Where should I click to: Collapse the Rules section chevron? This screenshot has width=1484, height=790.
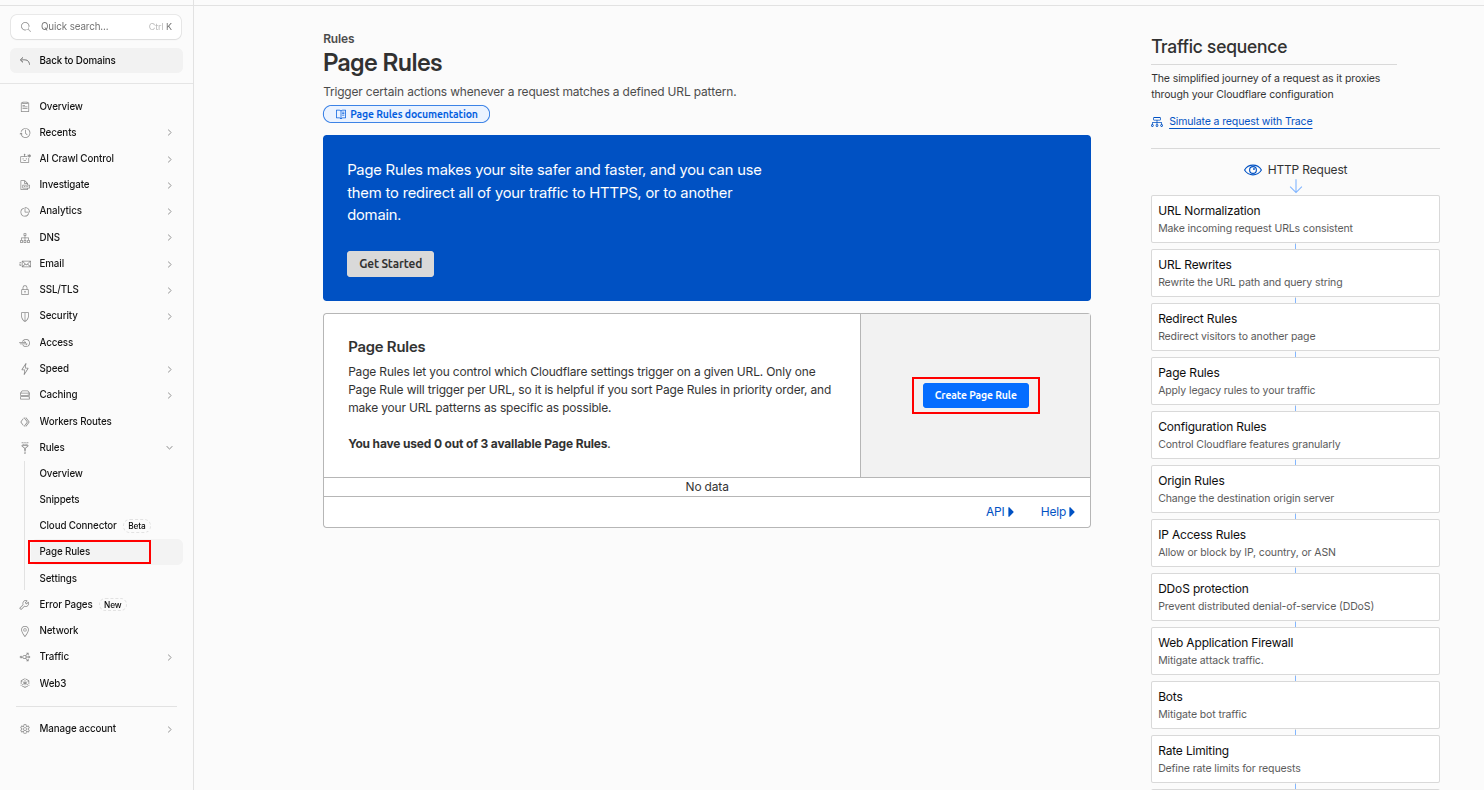[169, 447]
